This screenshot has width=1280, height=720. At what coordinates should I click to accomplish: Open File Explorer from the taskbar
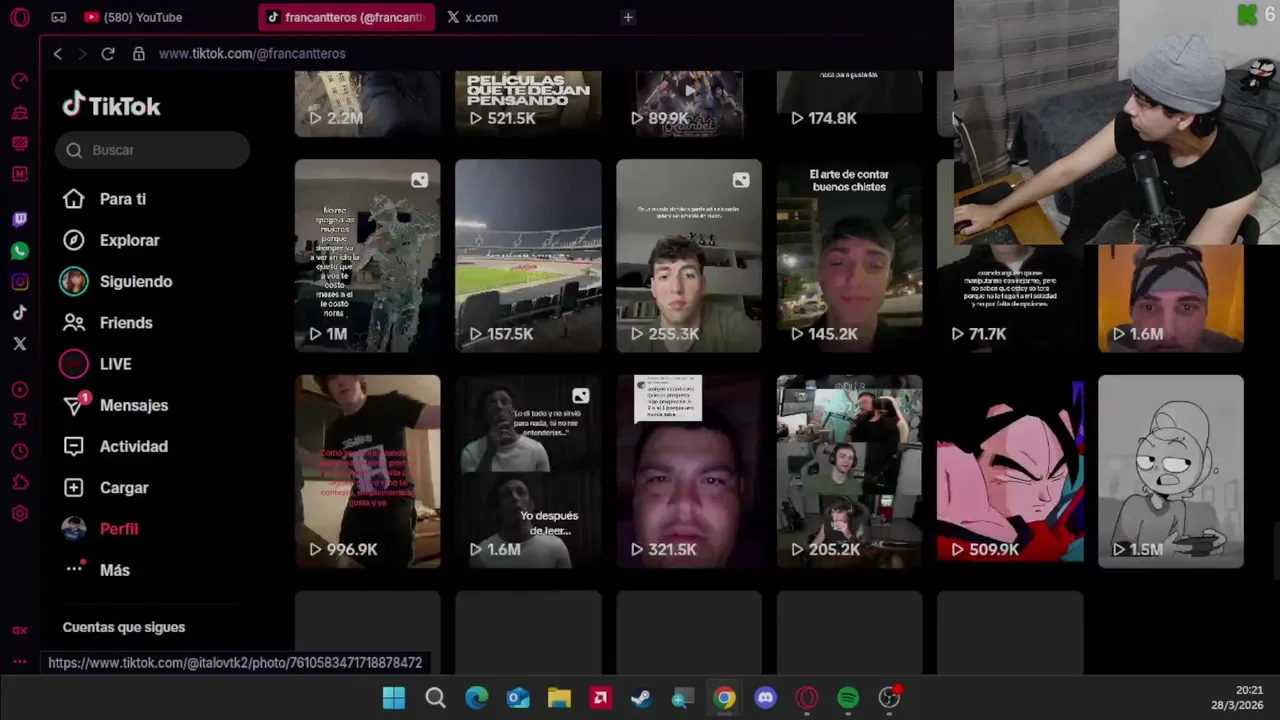coord(559,698)
